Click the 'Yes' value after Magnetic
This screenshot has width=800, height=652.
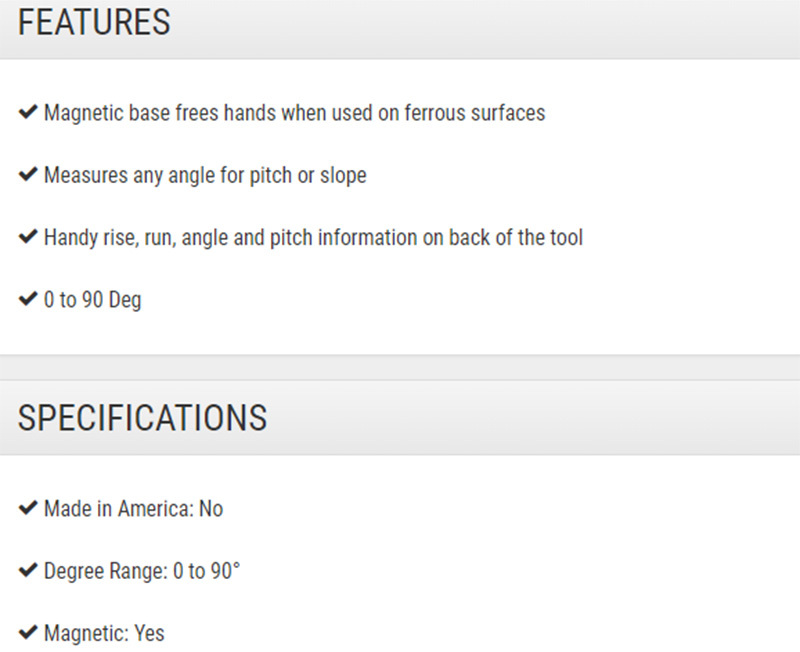(x=149, y=634)
